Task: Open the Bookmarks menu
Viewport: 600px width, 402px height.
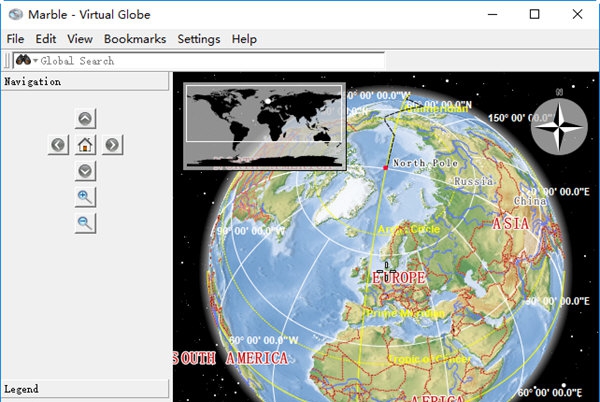Action: [x=134, y=39]
